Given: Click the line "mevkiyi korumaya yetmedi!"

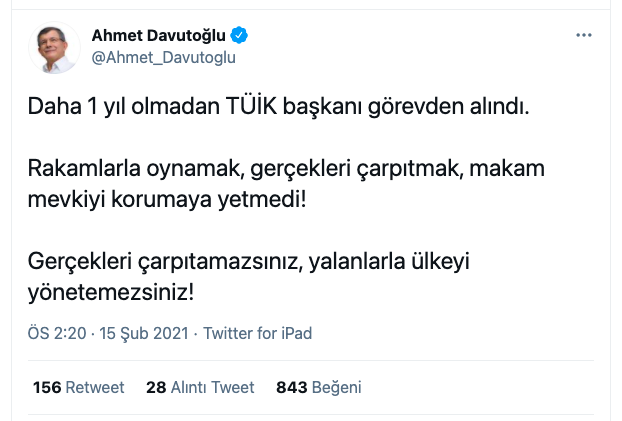Looking at the screenshot, I should point(164,199).
